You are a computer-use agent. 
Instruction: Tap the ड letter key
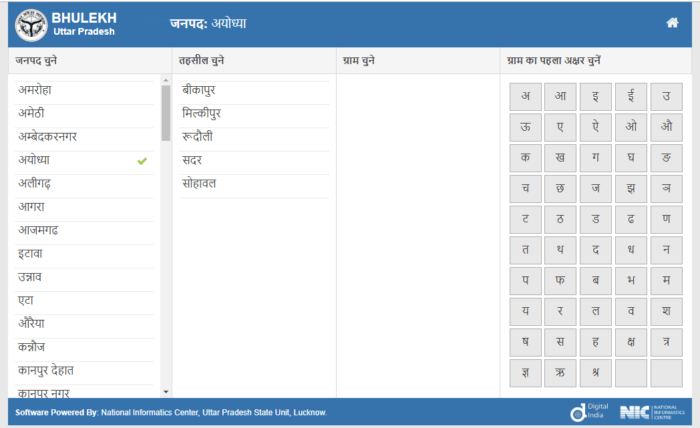596,220
